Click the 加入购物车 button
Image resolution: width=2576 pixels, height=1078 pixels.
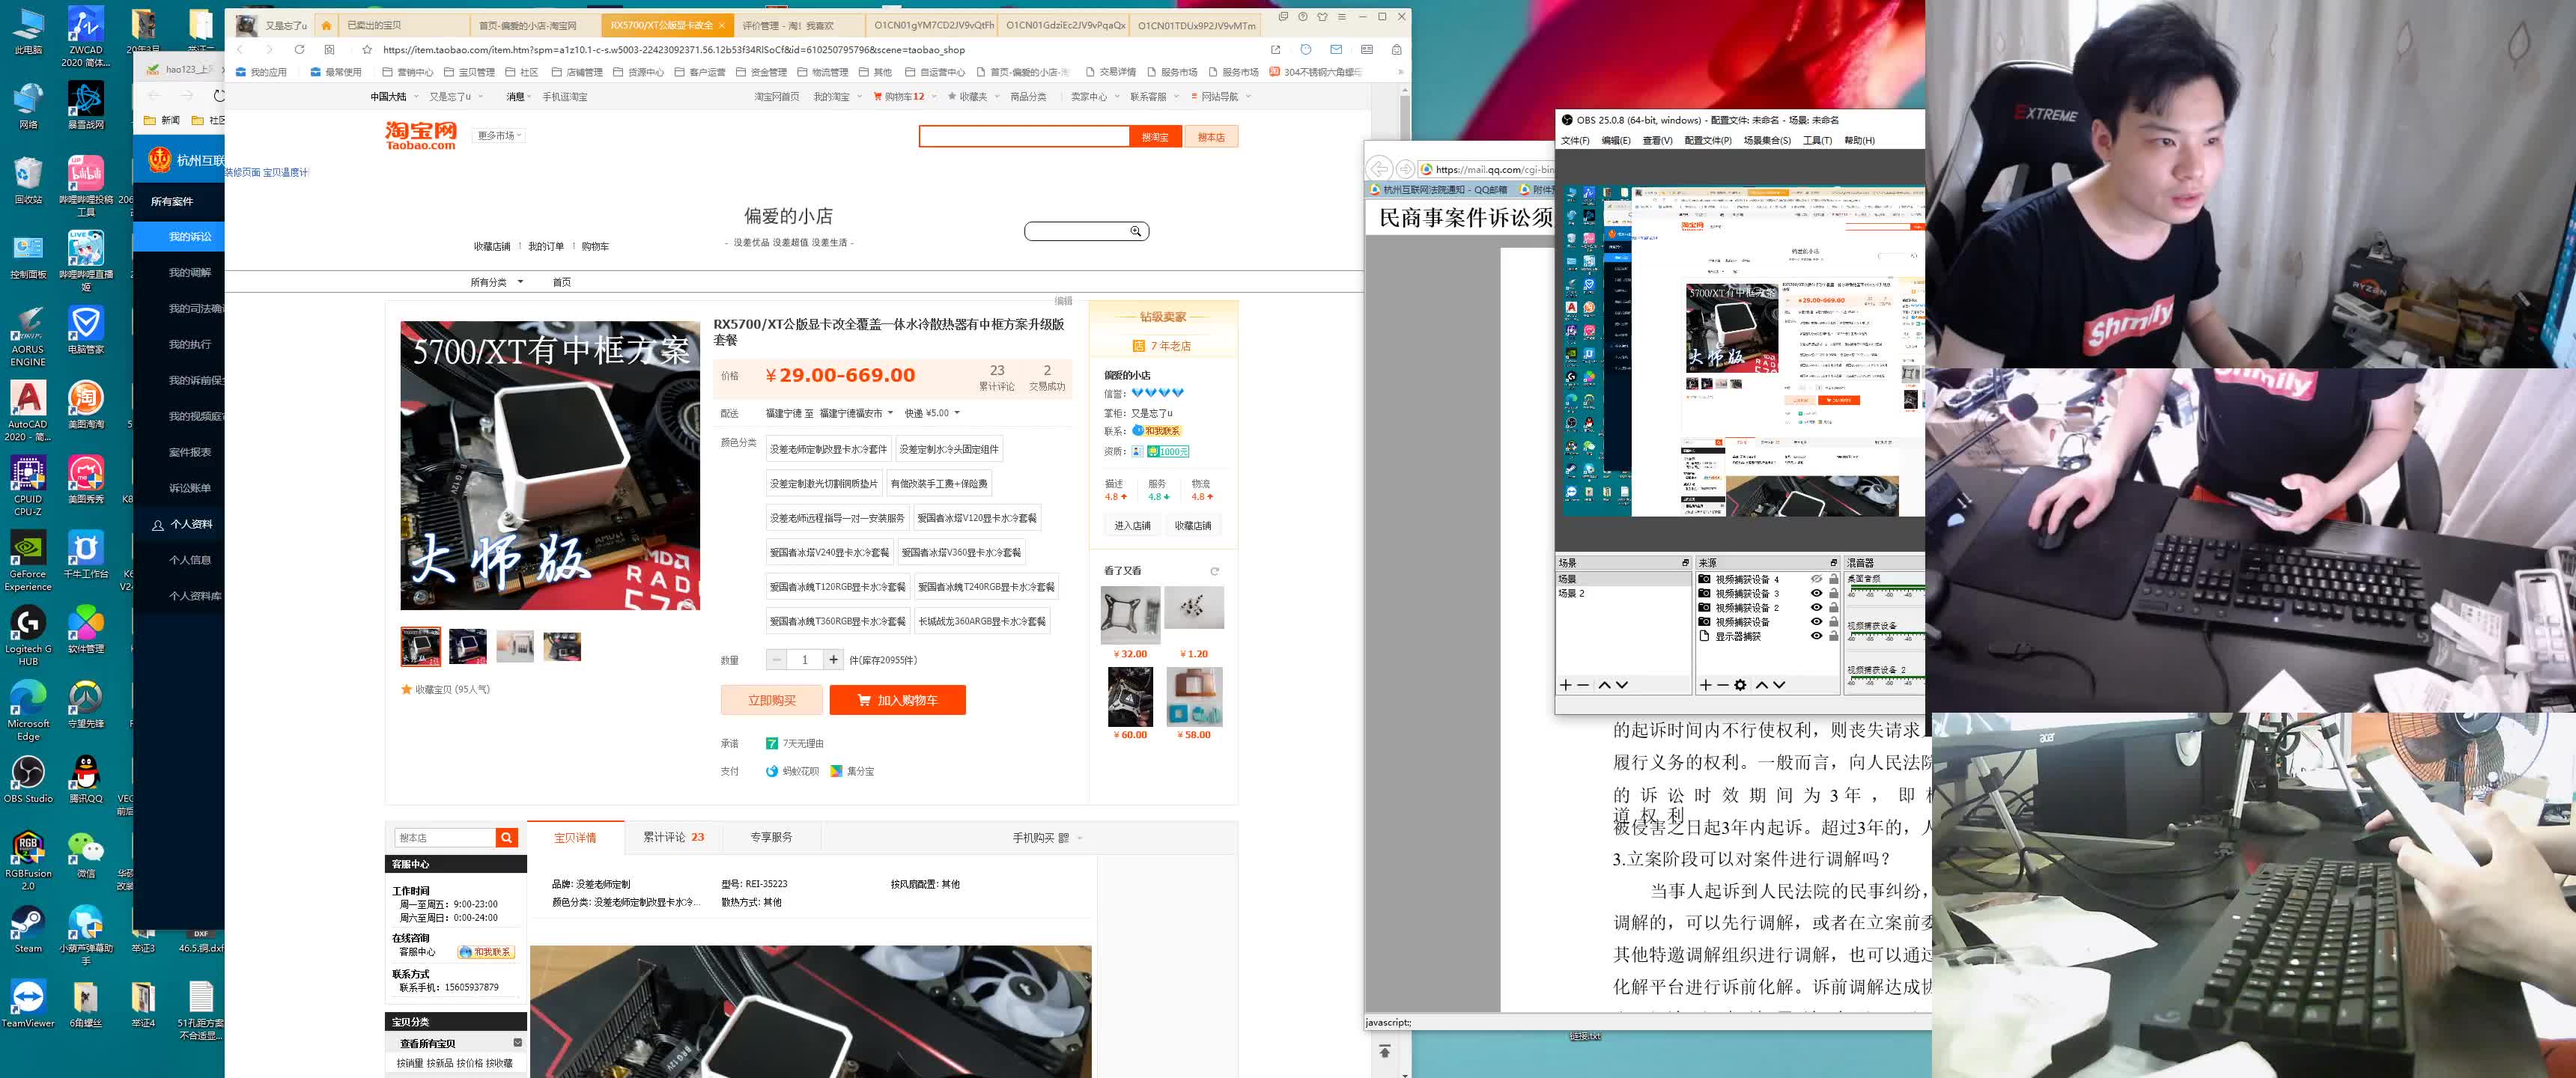point(897,700)
